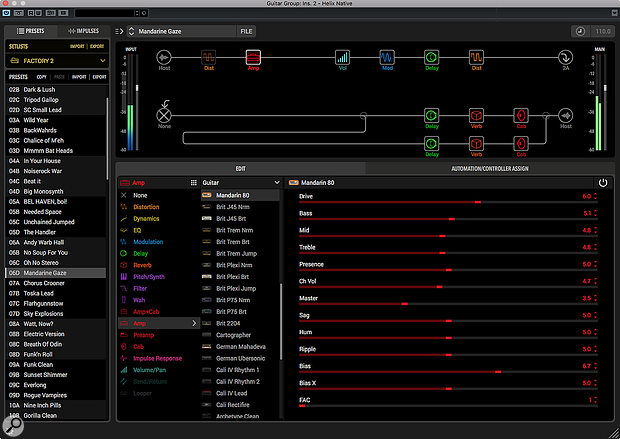The width and height of the screenshot is (620, 439).
Task: Open the Guitar amp subcategory dropdown
Action: (241, 183)
